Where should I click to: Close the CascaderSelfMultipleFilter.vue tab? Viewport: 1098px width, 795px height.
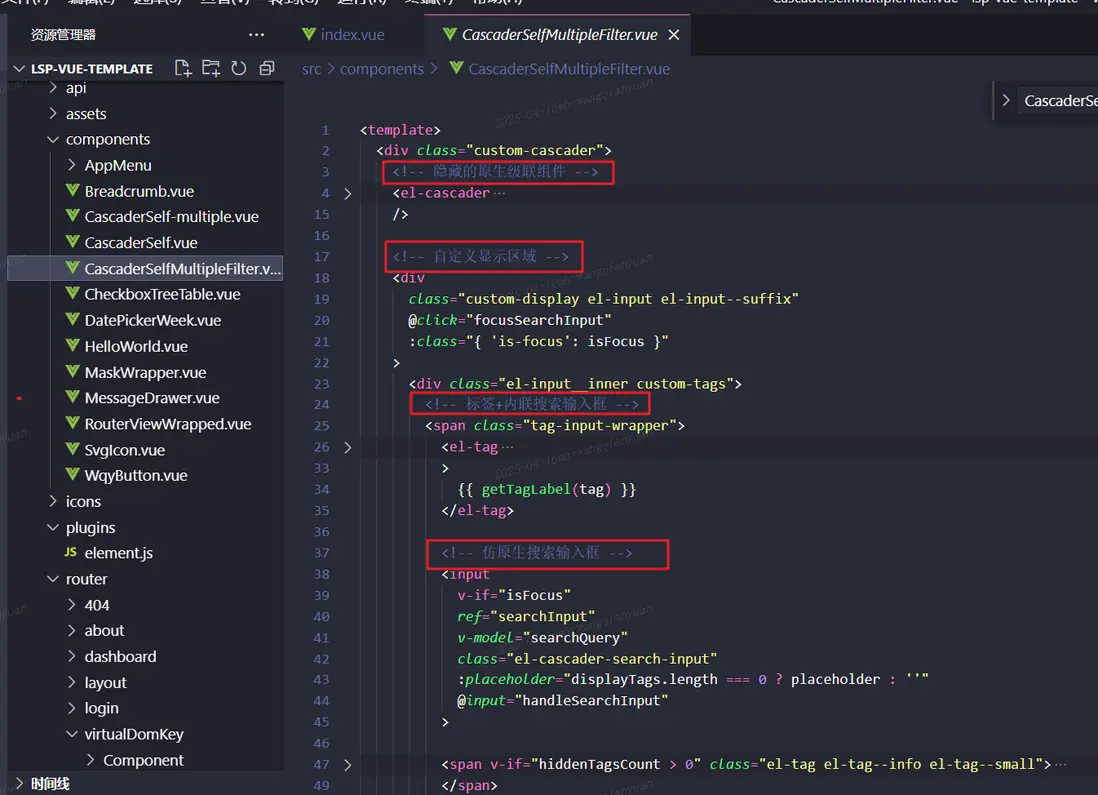tap(674, 35)
